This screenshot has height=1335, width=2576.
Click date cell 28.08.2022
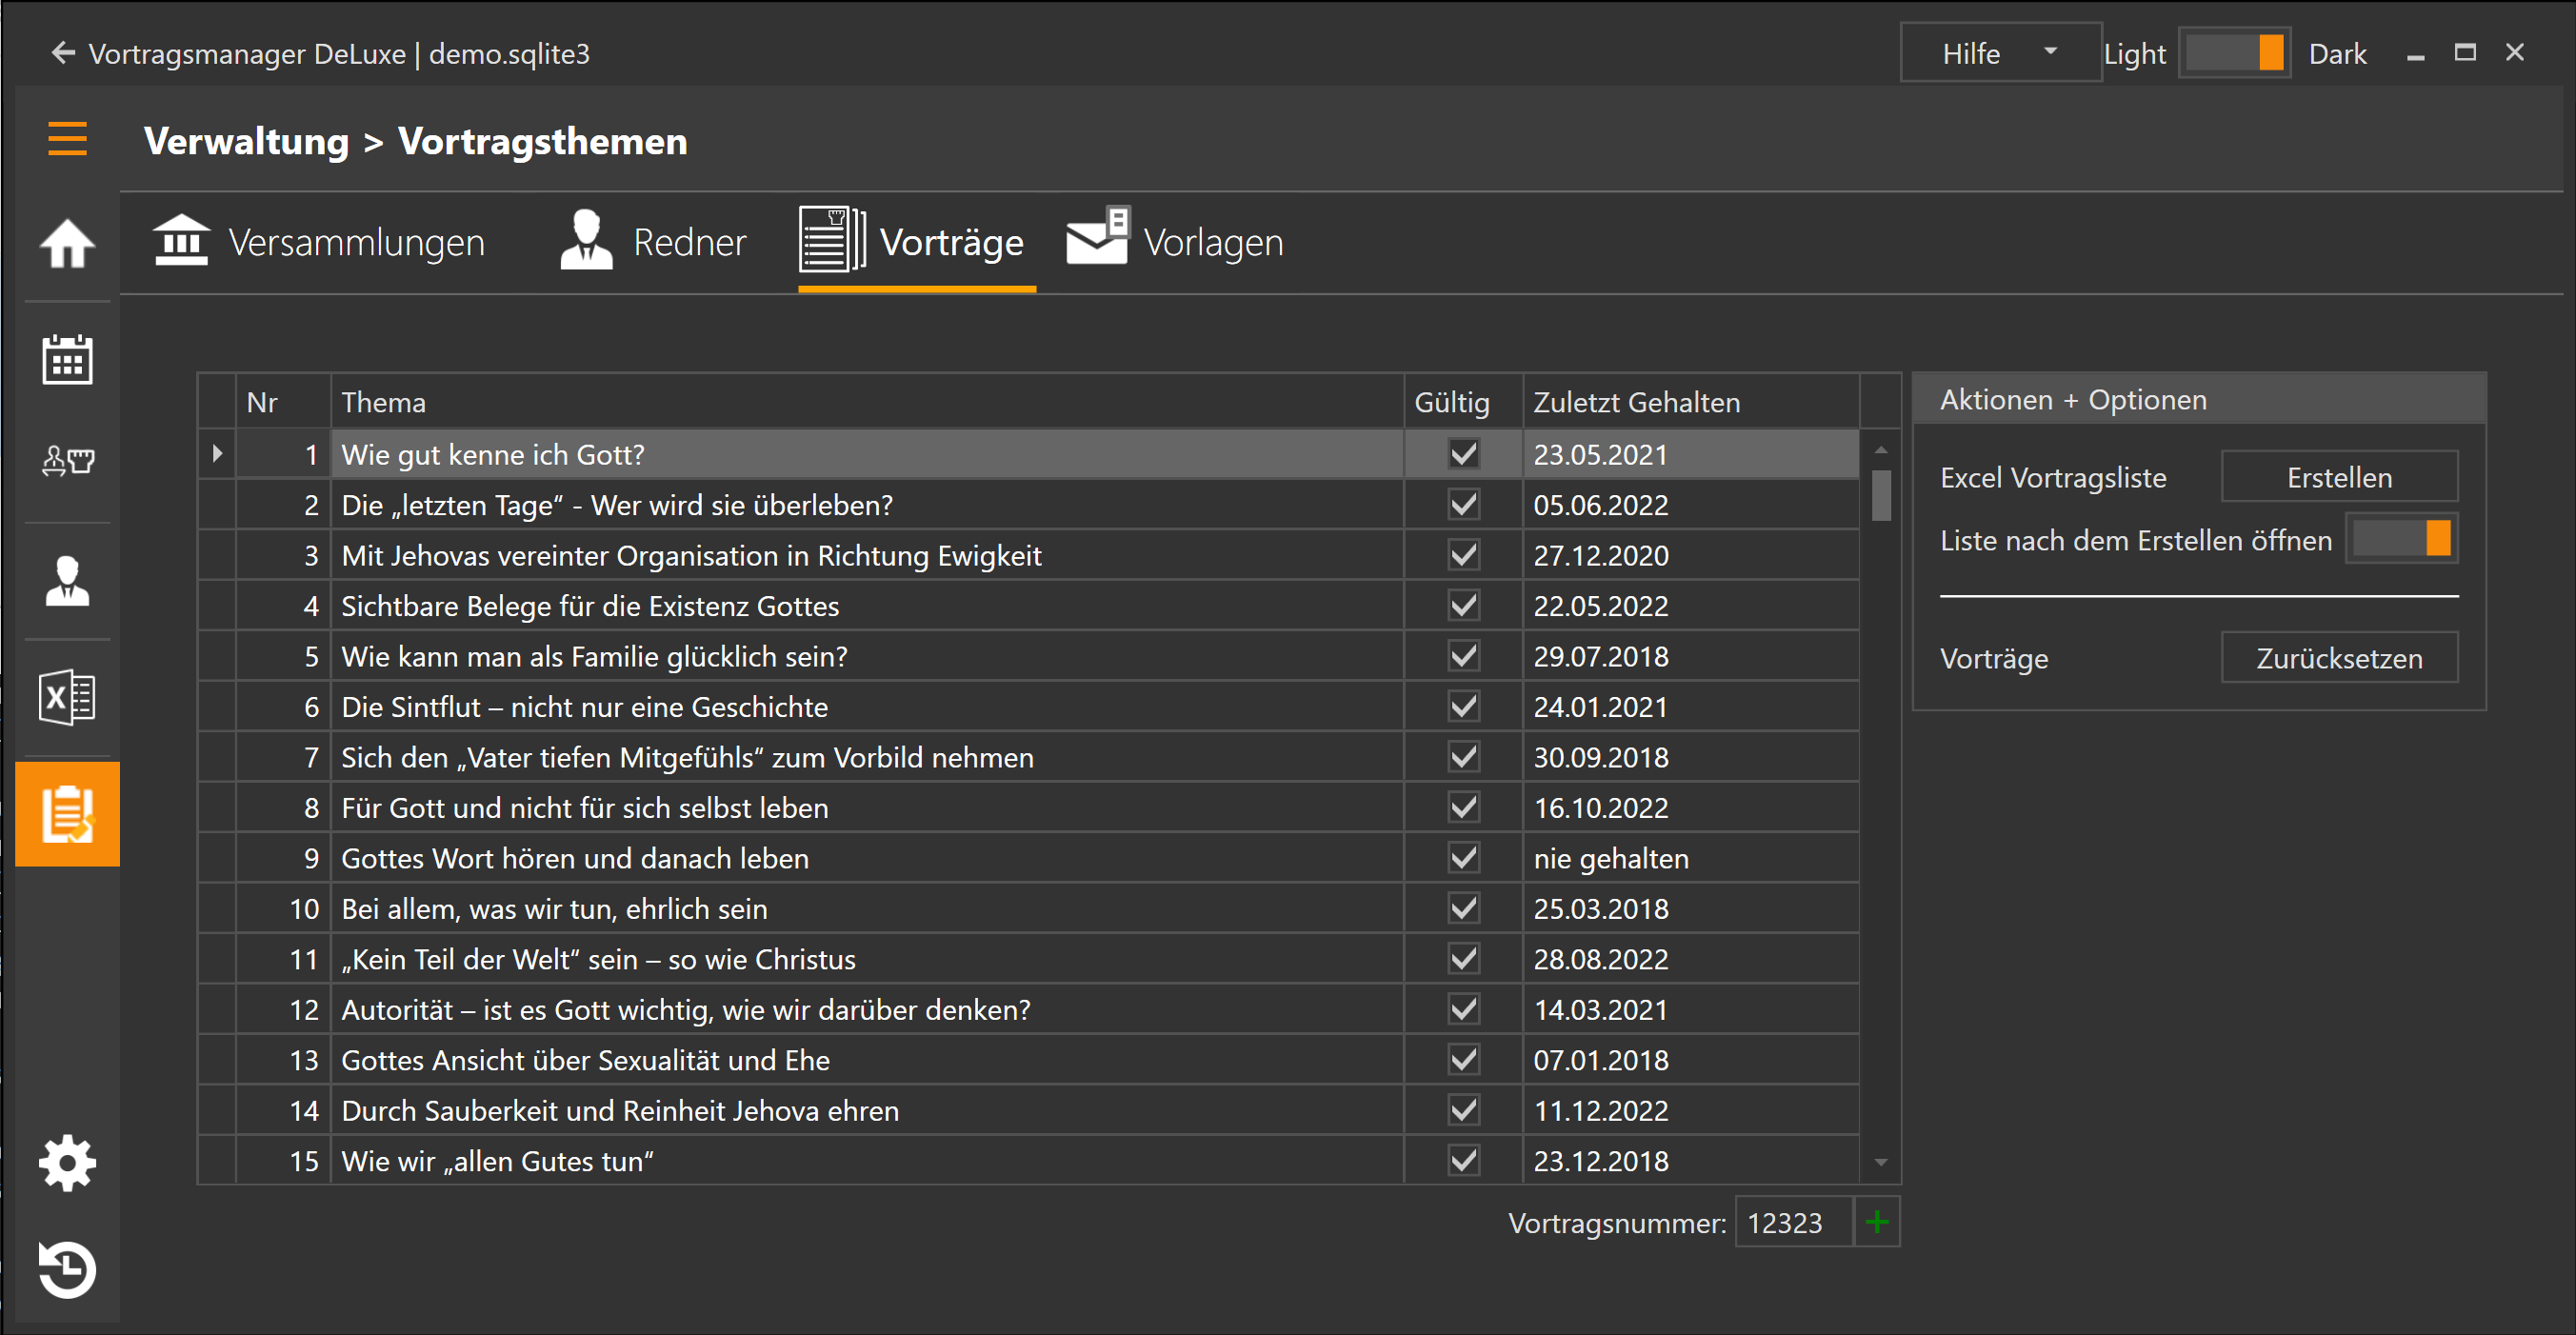[1691, 958]
